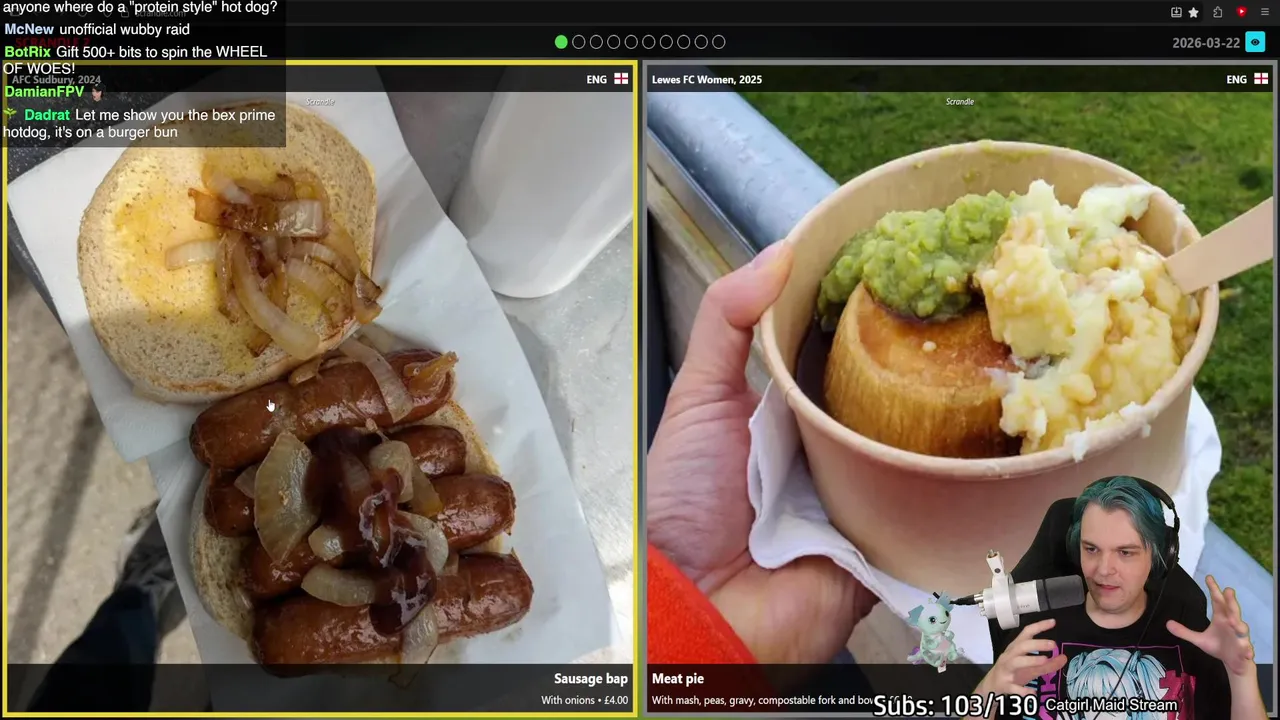The height and width of the screenshot is (720, 1280).
Task: Click the England flag on the Lewes FC Women card
Action: 1261,79
